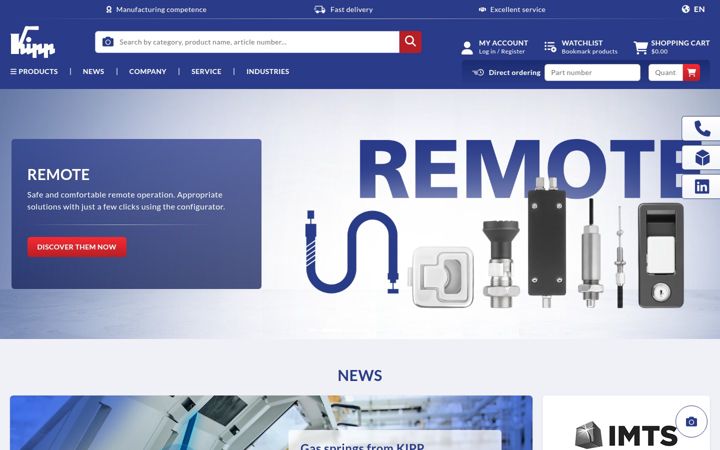The width and height of the screenshot is (720, 450).
Task: Open the LinkedIn side icon
Action: (702, 186)
